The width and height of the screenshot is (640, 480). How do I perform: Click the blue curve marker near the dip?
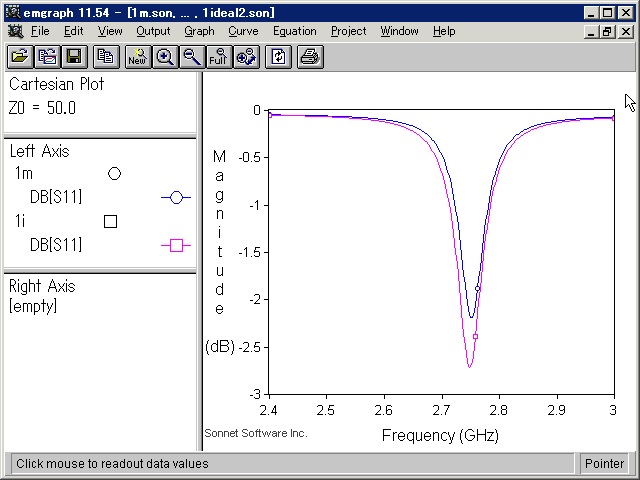478,289
